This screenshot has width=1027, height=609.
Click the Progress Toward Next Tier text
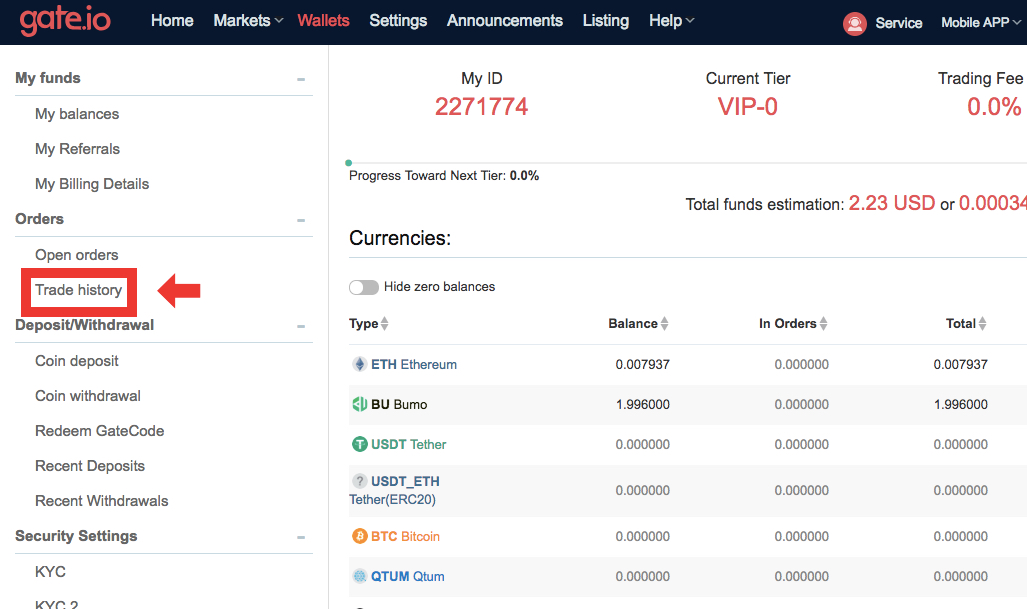(444, 175)
